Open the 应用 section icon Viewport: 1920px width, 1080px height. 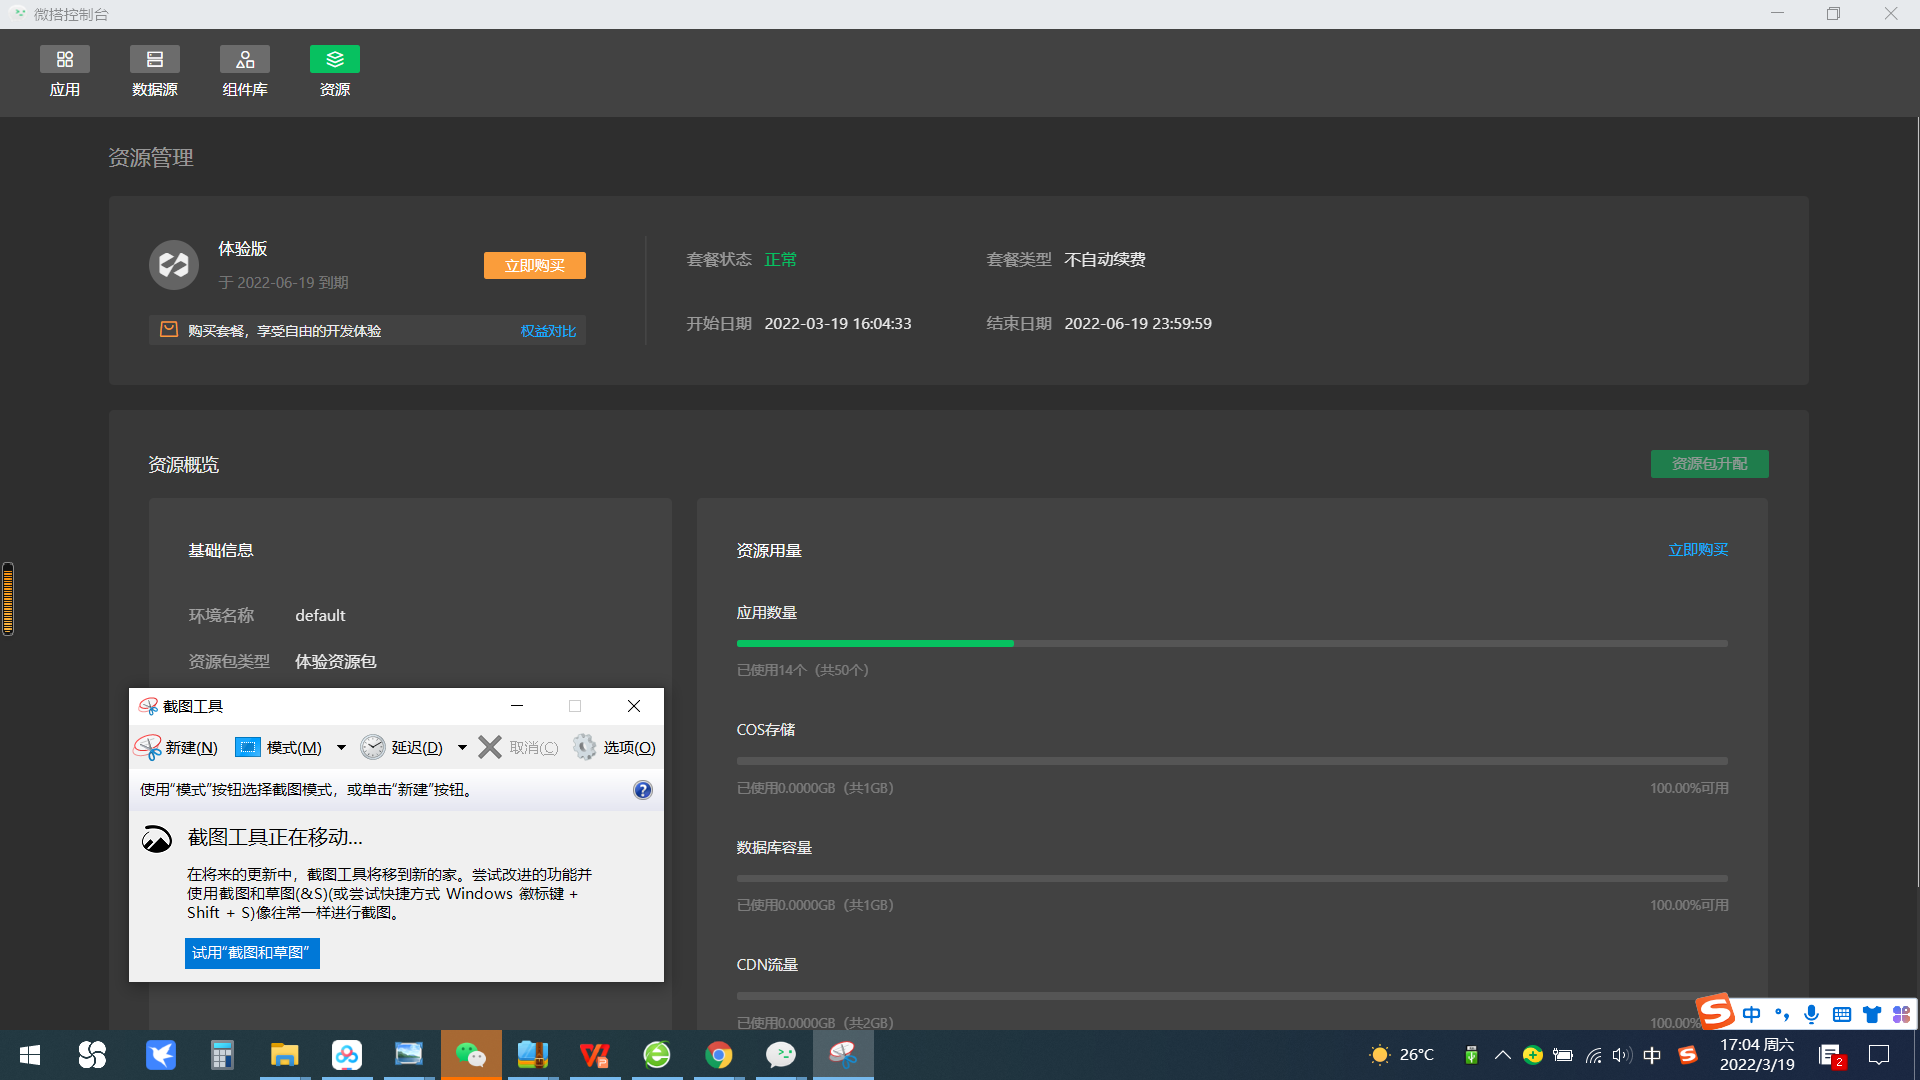(x=65, y=60)
